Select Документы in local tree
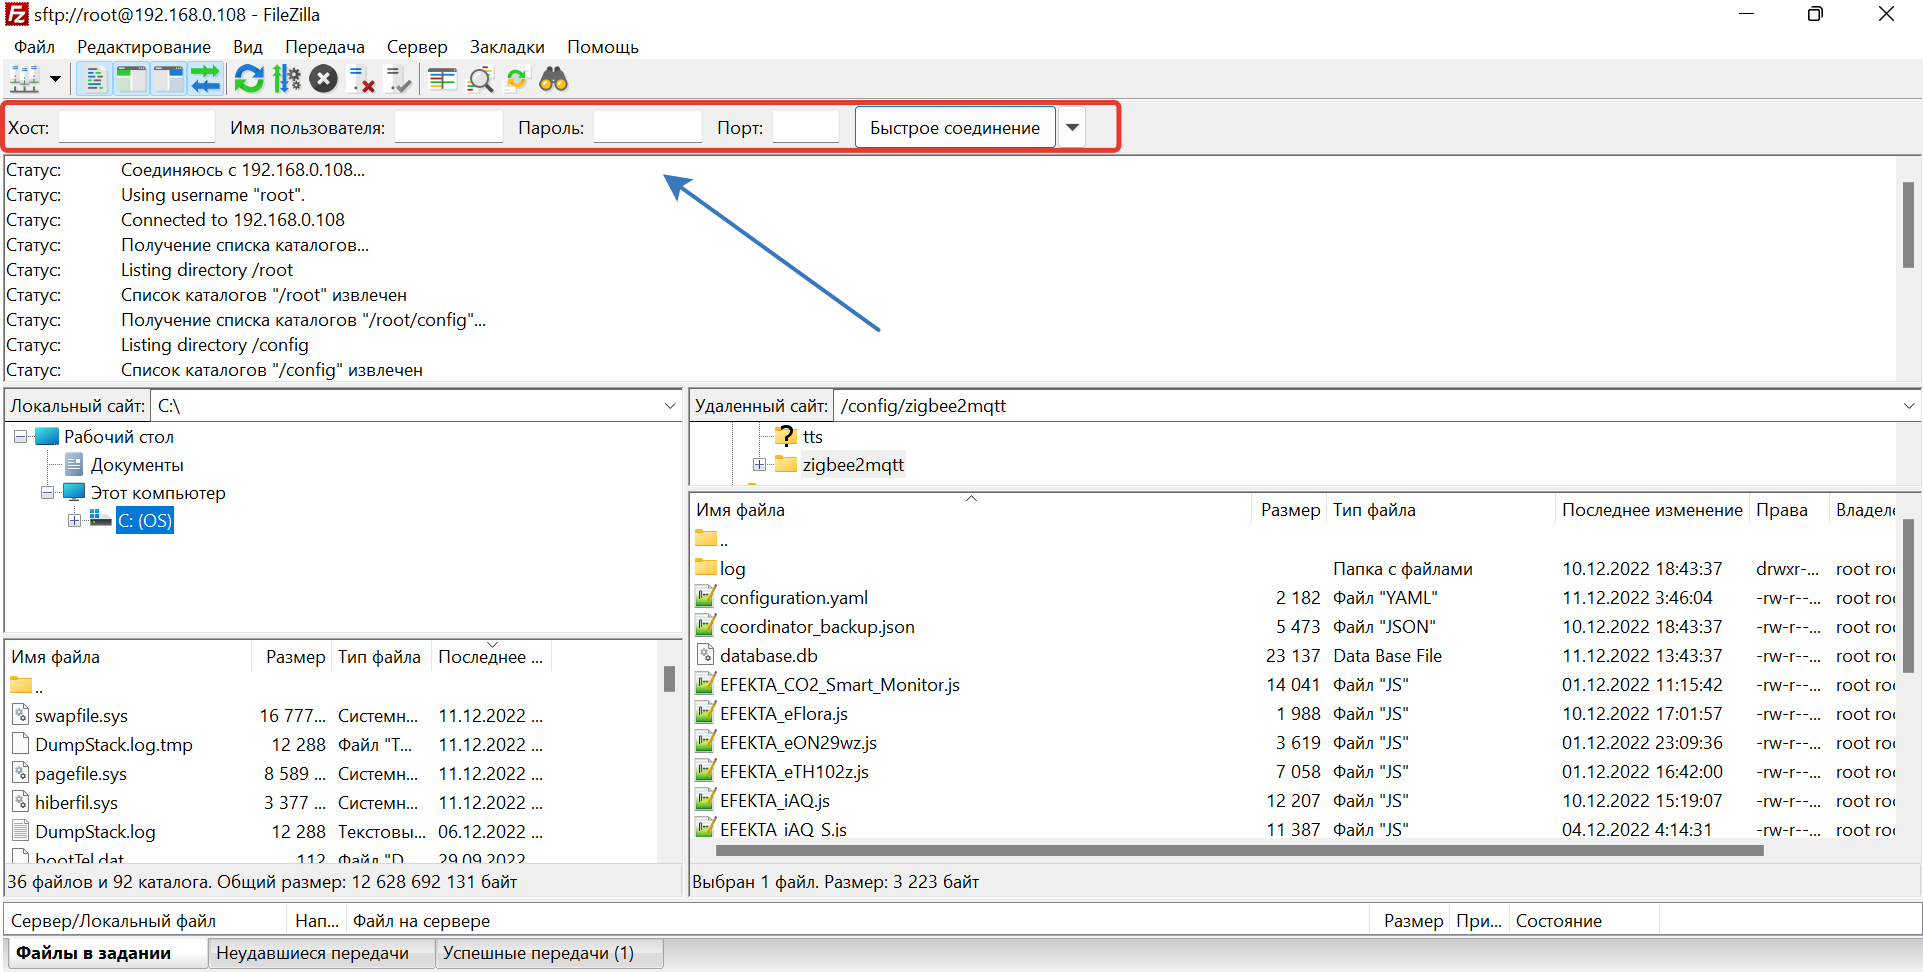The height and width of the screenshot is (972, 1923). [137, 465]
